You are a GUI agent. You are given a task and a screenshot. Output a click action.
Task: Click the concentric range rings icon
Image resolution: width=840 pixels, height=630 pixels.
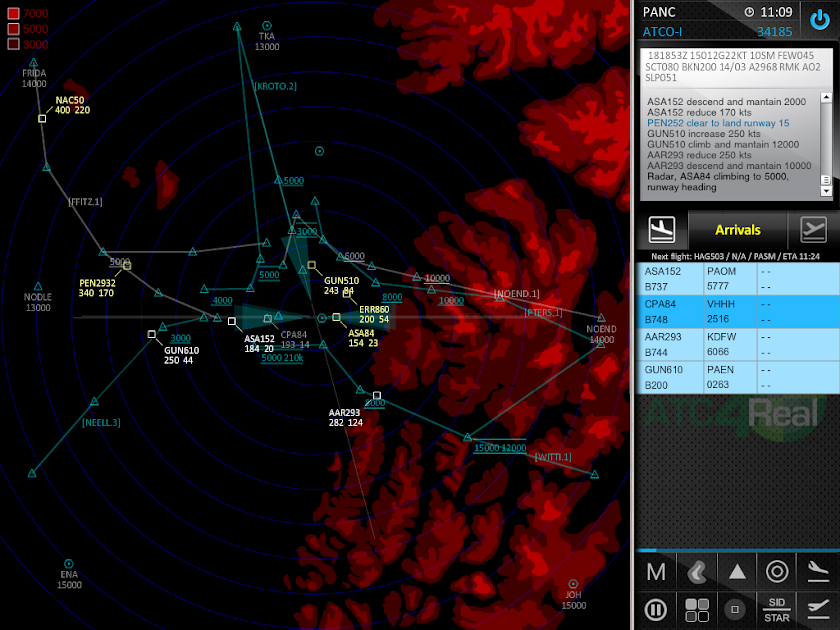[777, 572]
